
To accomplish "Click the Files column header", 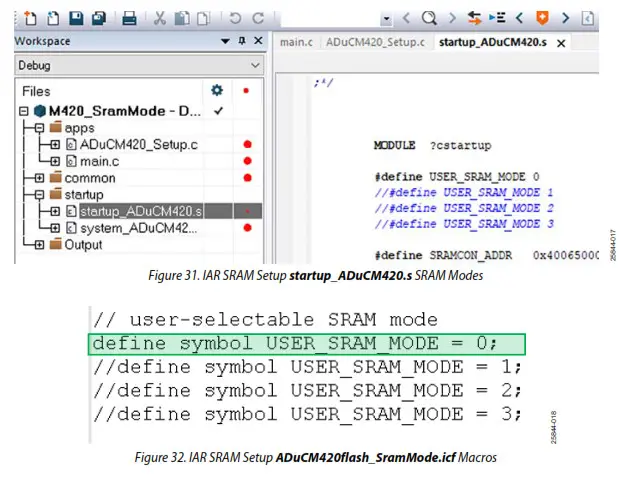I will (36, 91).
